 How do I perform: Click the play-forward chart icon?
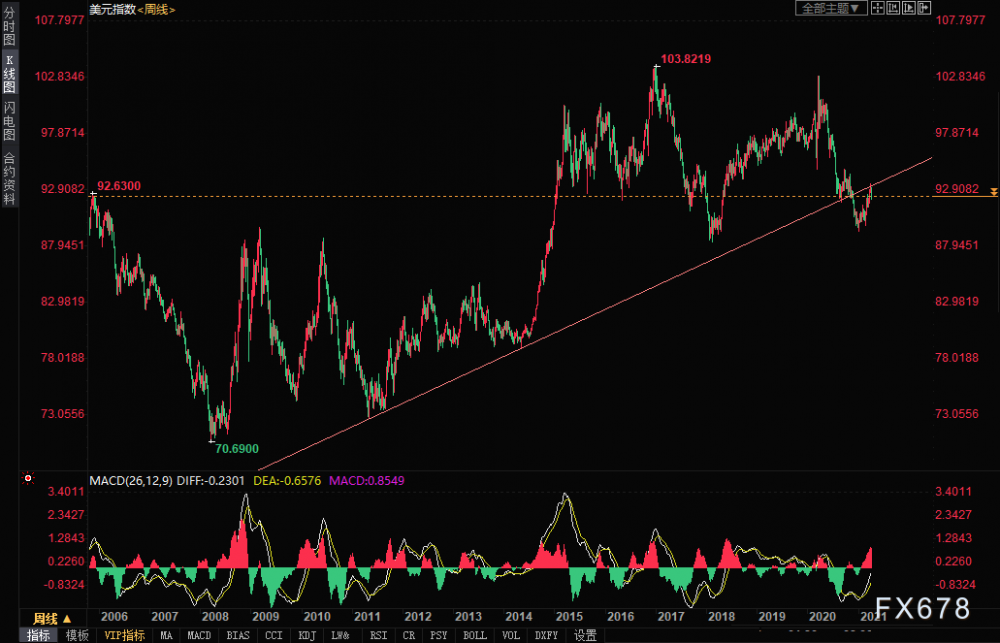pos(909,8)
